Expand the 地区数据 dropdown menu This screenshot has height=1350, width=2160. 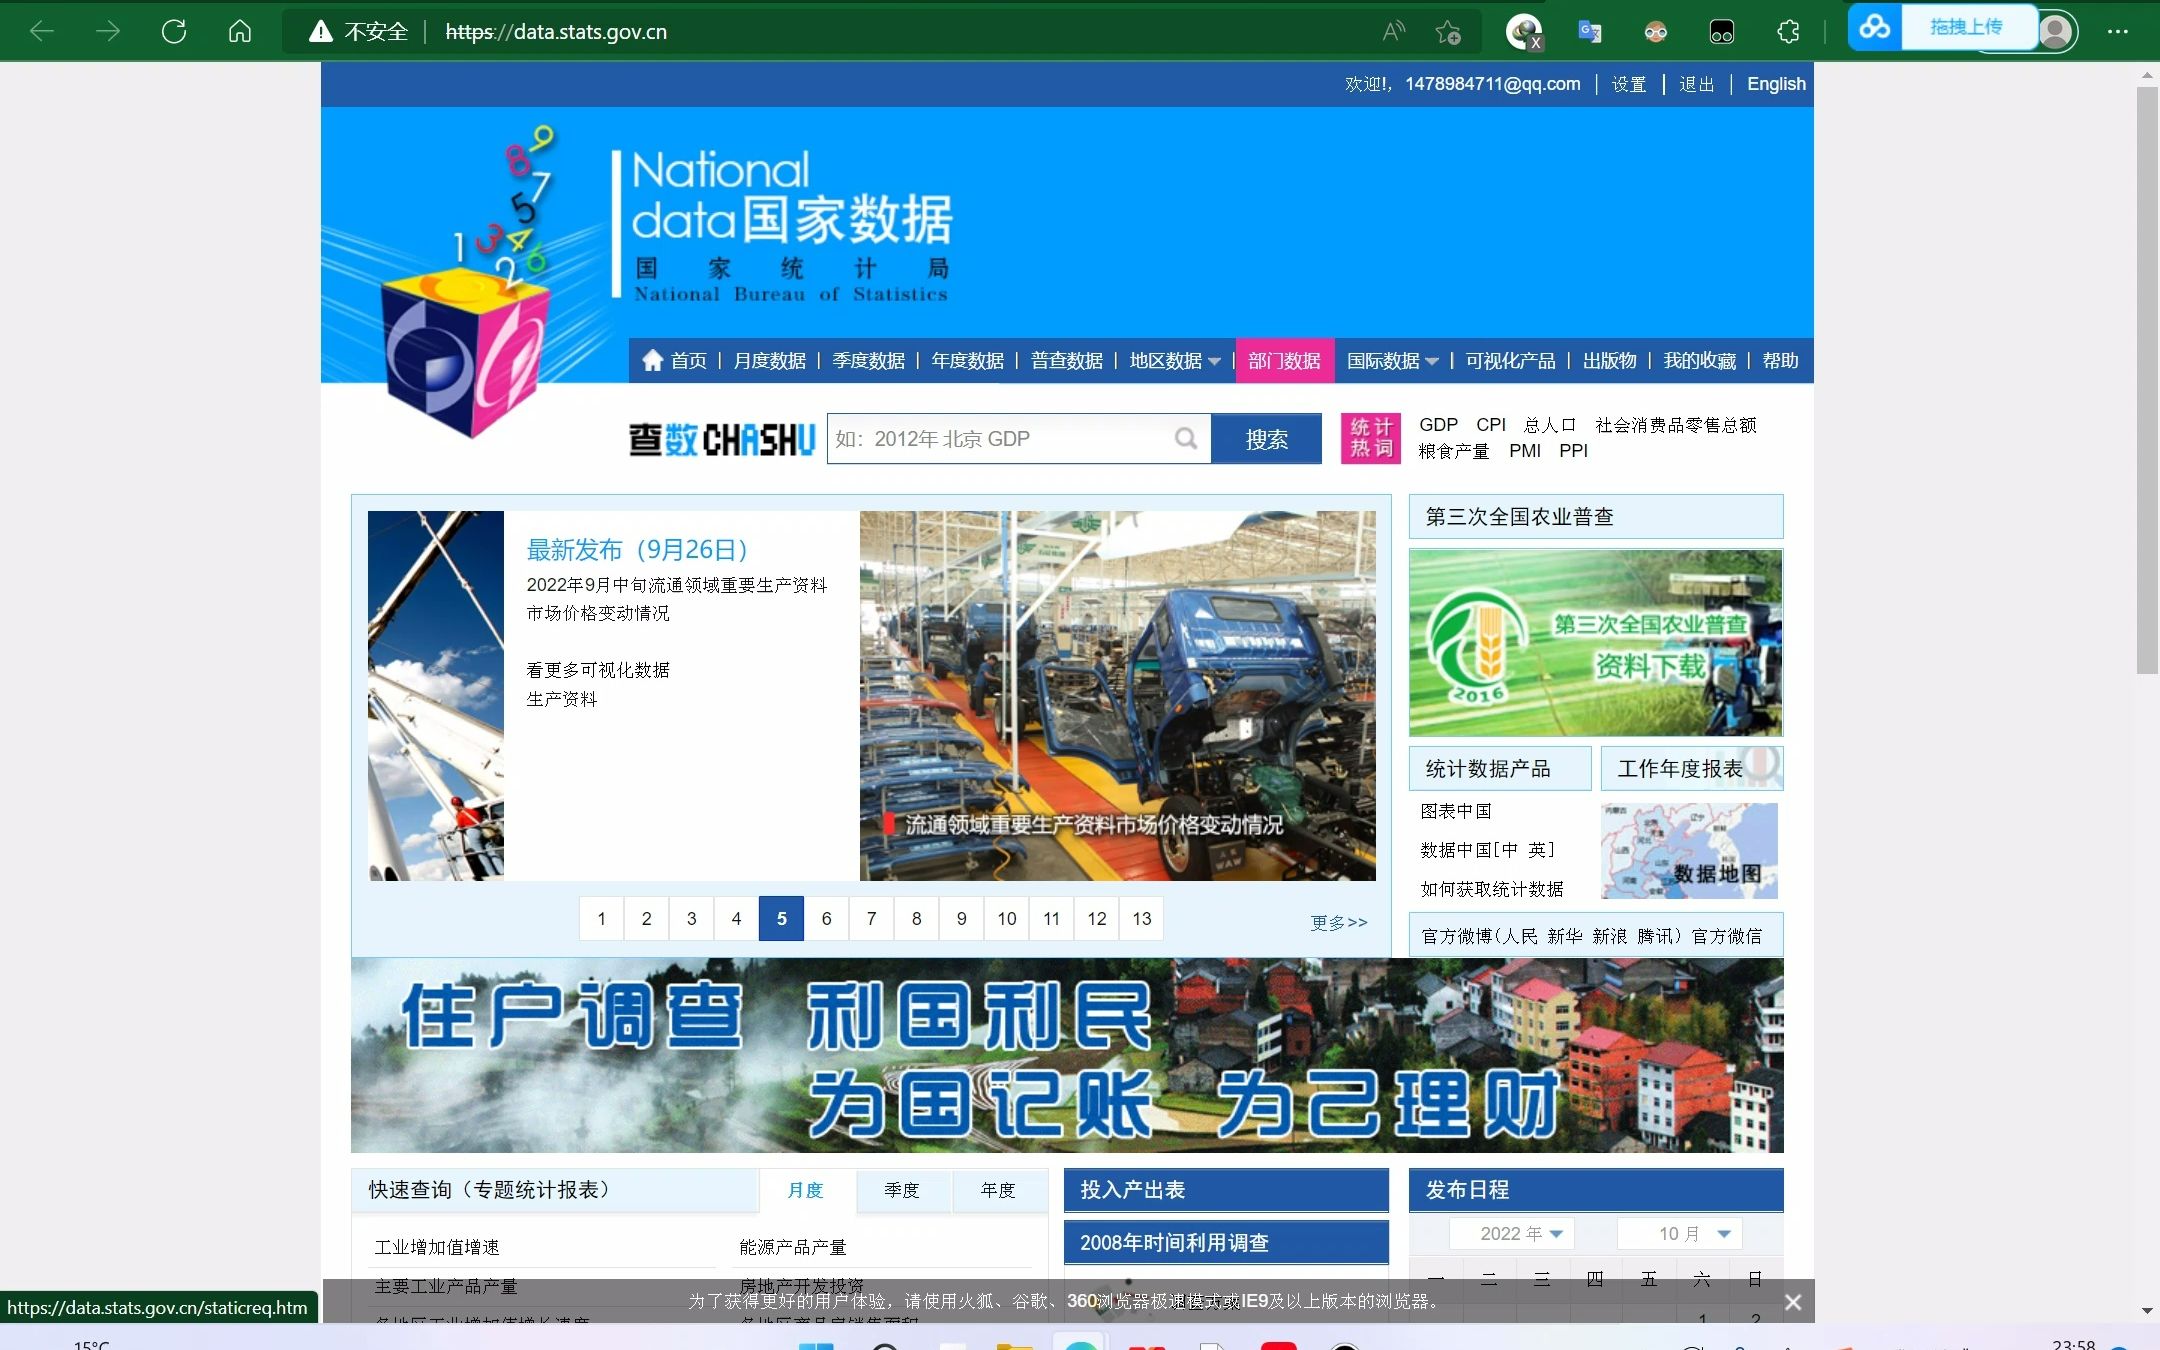click(x=1214, y=361)
